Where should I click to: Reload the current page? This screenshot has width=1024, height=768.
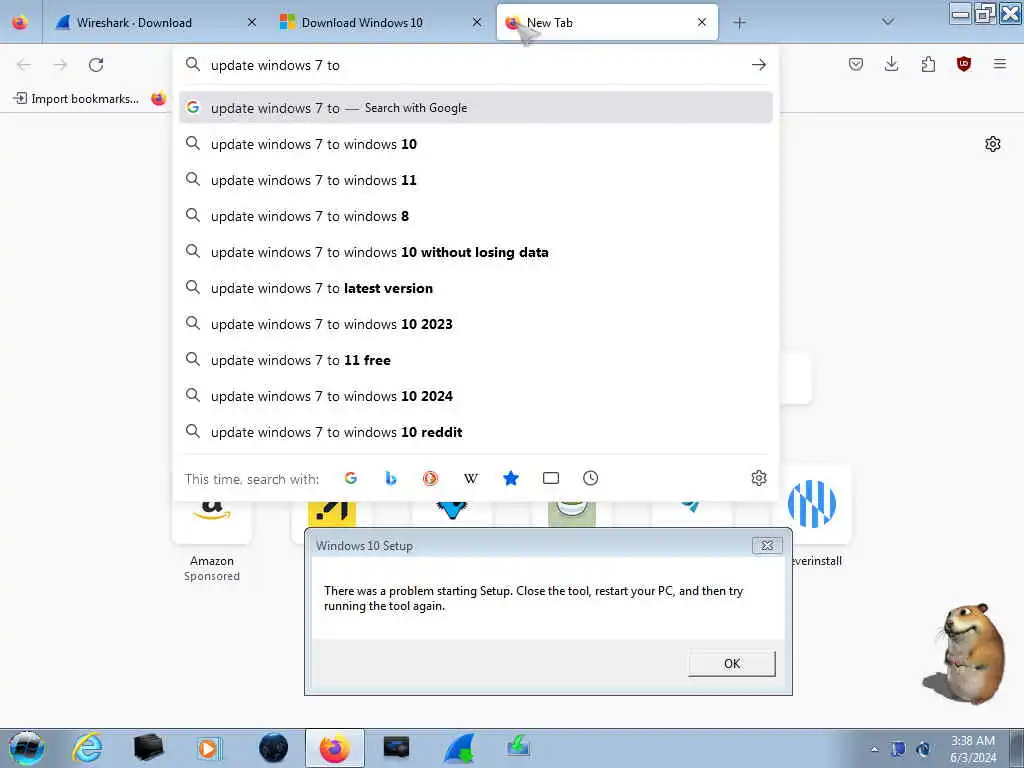(96, 65)
